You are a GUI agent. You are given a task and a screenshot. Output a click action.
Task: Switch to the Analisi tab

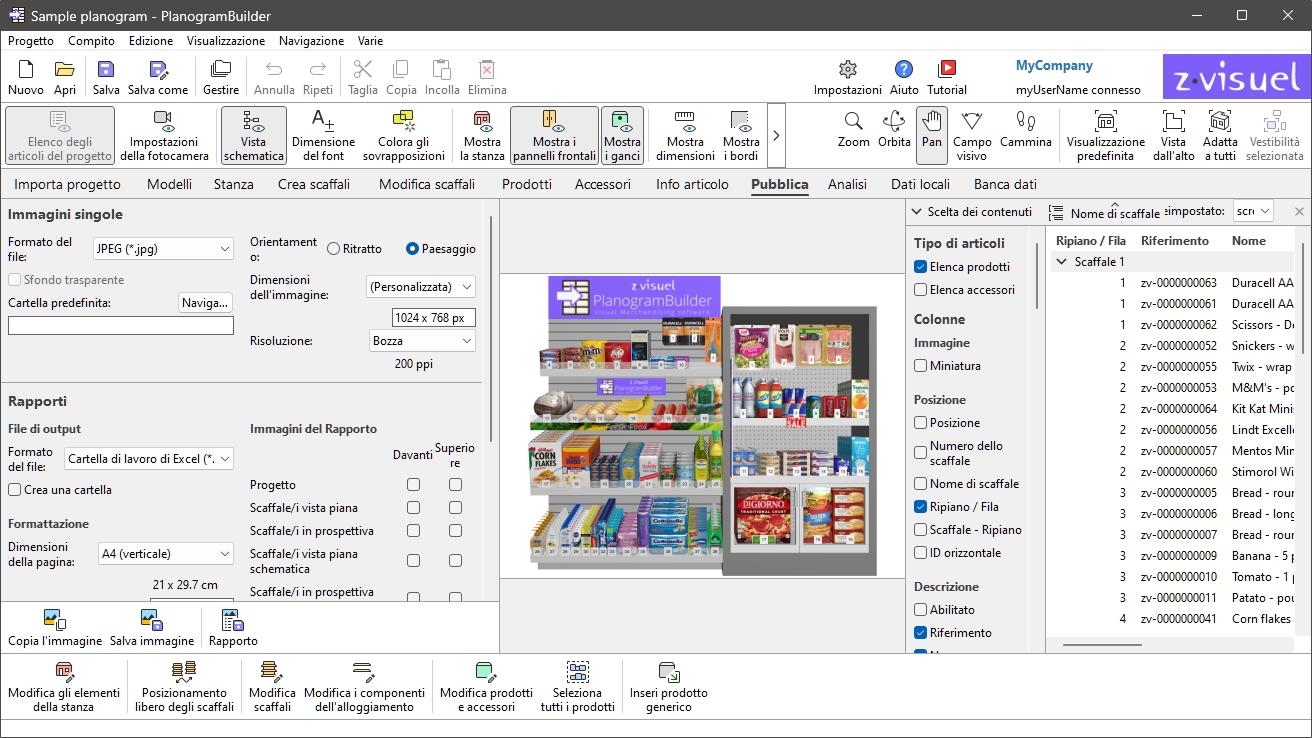tap(846, 184)
